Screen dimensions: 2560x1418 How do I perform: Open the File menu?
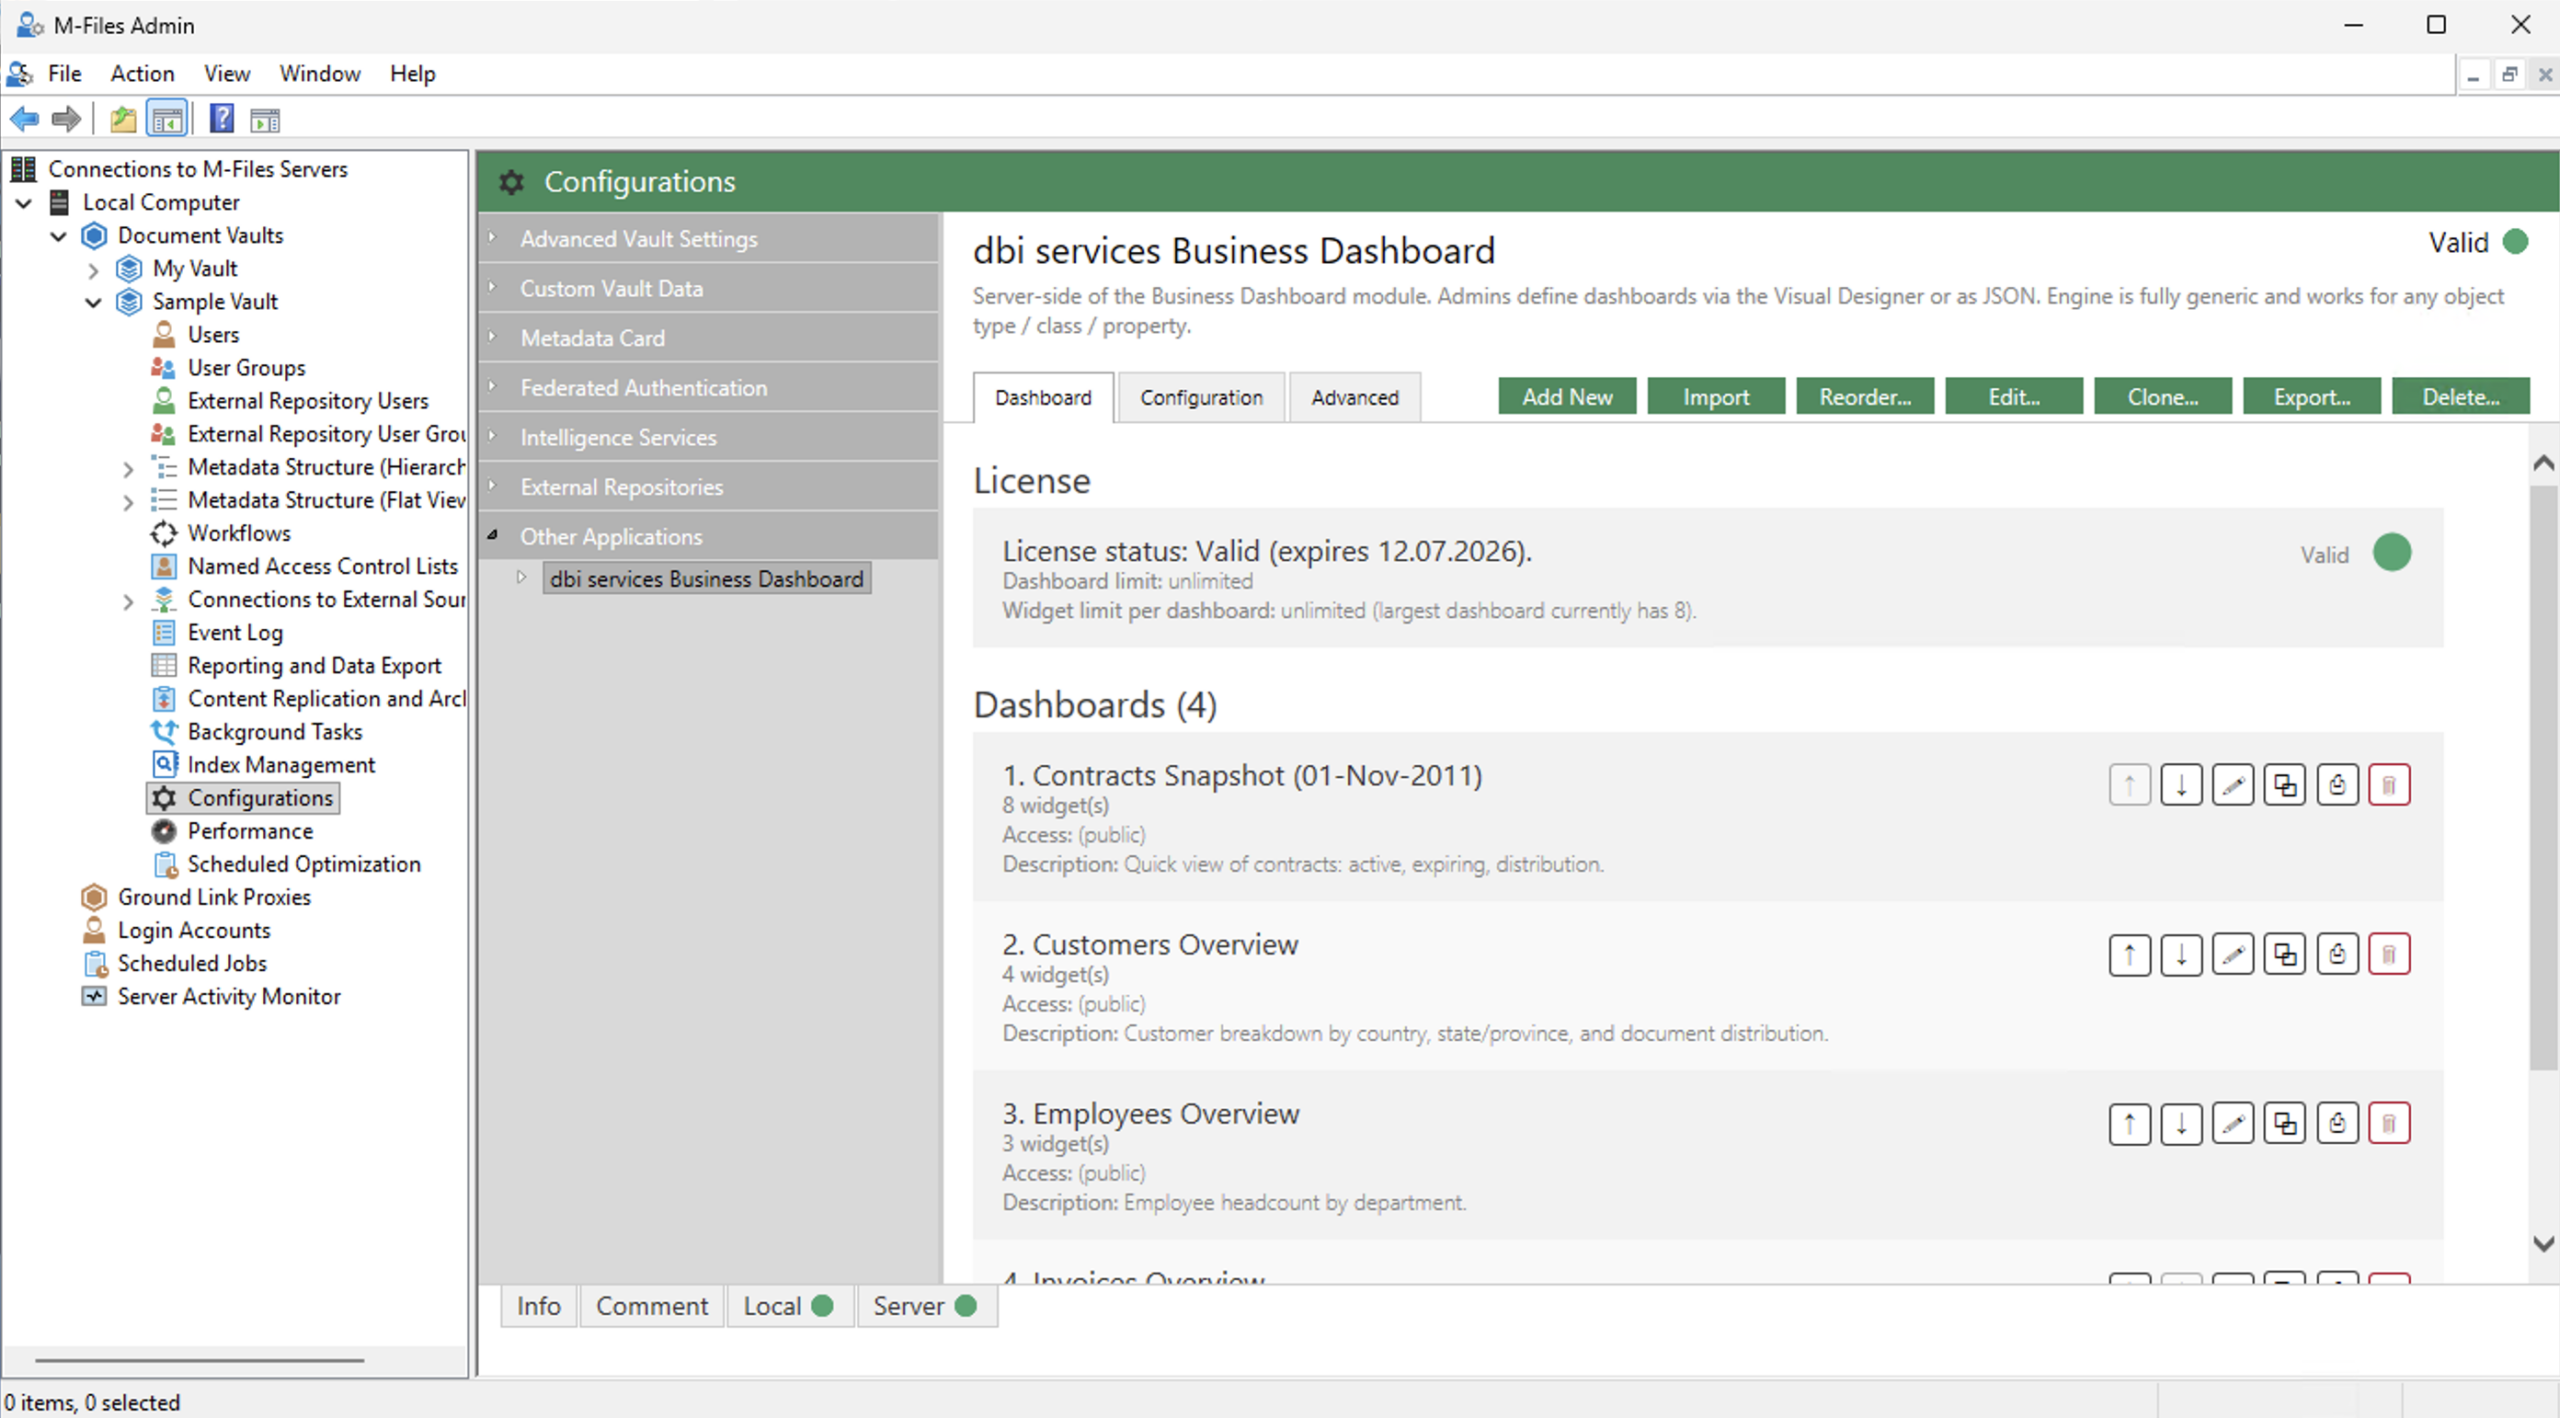(65, 73)
